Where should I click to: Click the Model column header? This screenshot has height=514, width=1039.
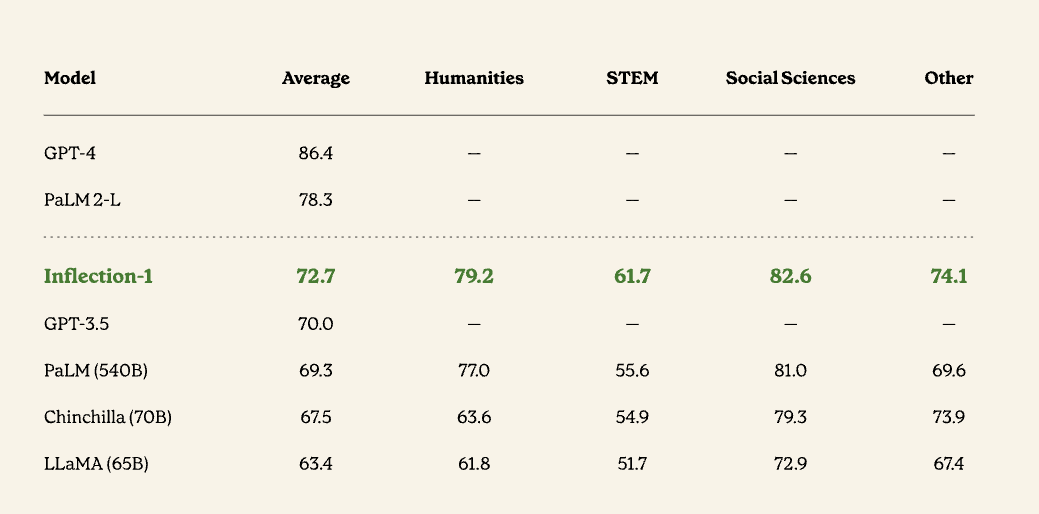(70, 78)
